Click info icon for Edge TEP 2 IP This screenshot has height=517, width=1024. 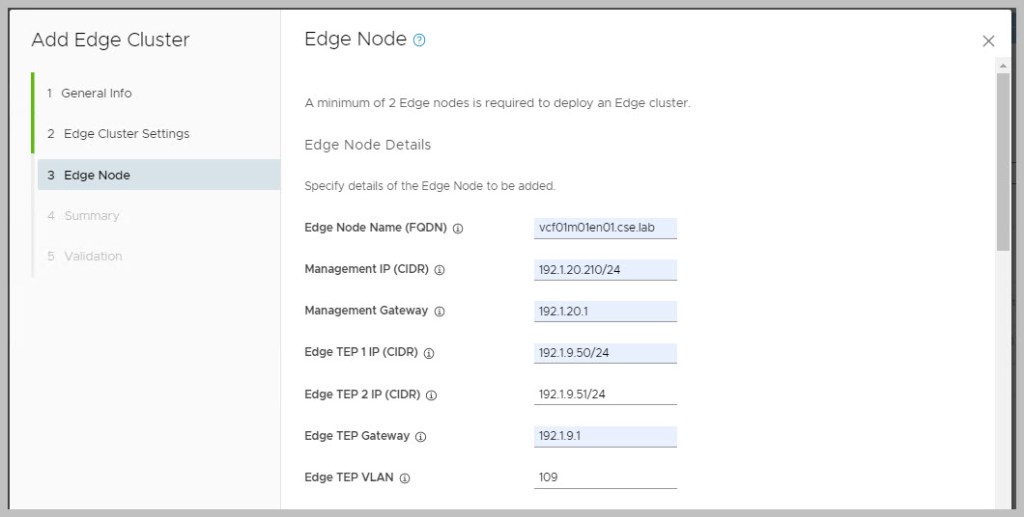(x=431, y=395)
